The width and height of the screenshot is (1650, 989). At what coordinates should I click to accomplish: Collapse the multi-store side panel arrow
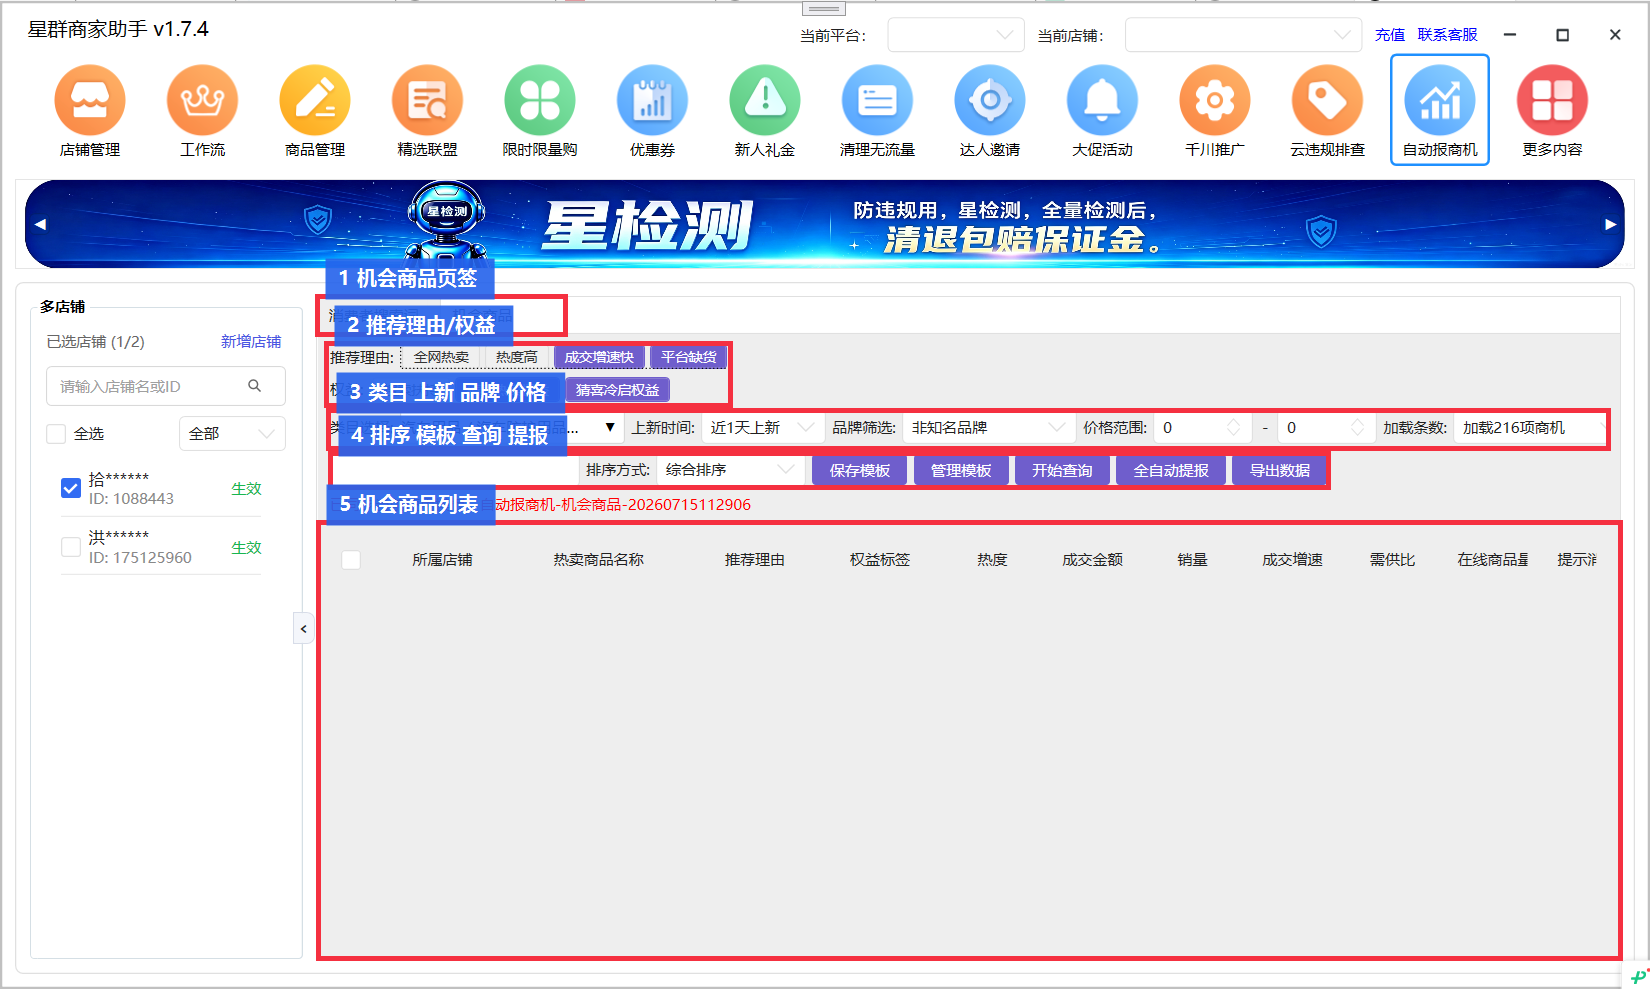click(304, 629)
